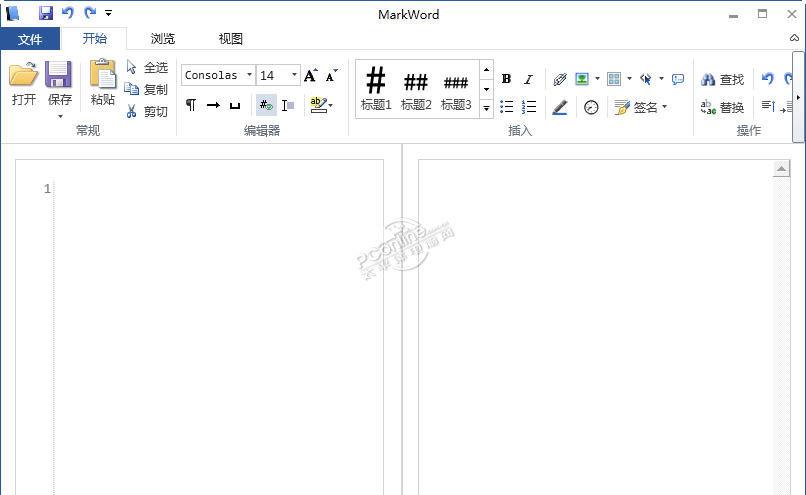Click the MarkWord app icon in title bar

pyautogui.click(x=12, y=13)
